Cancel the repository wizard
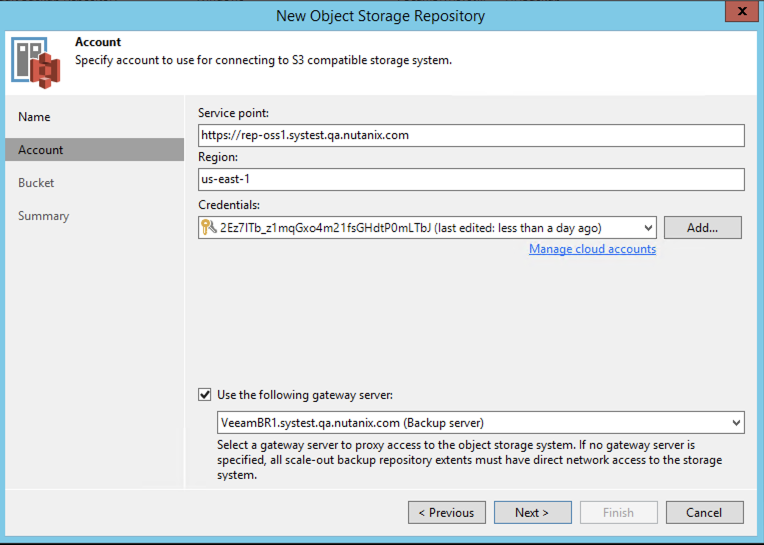The height and width of the screenshot is (545, 764). 704,513
